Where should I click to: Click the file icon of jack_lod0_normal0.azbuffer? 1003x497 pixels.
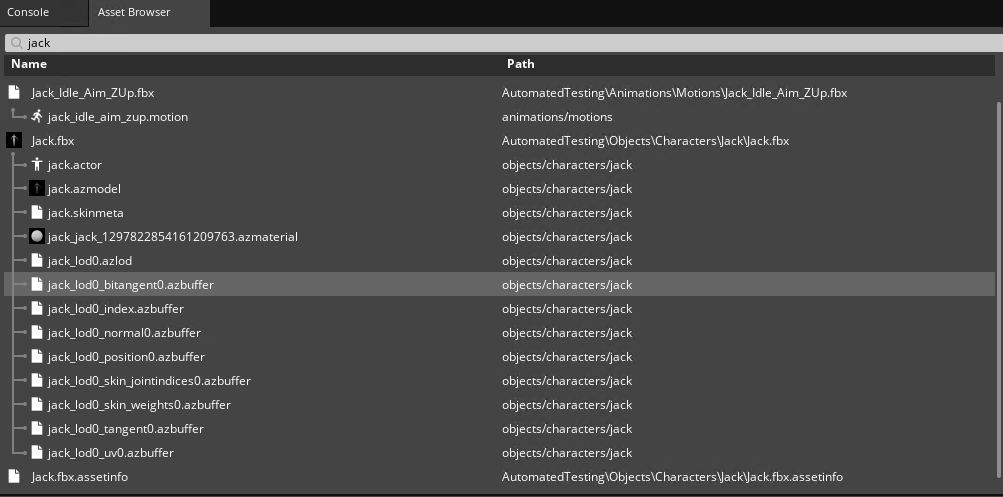37,333
